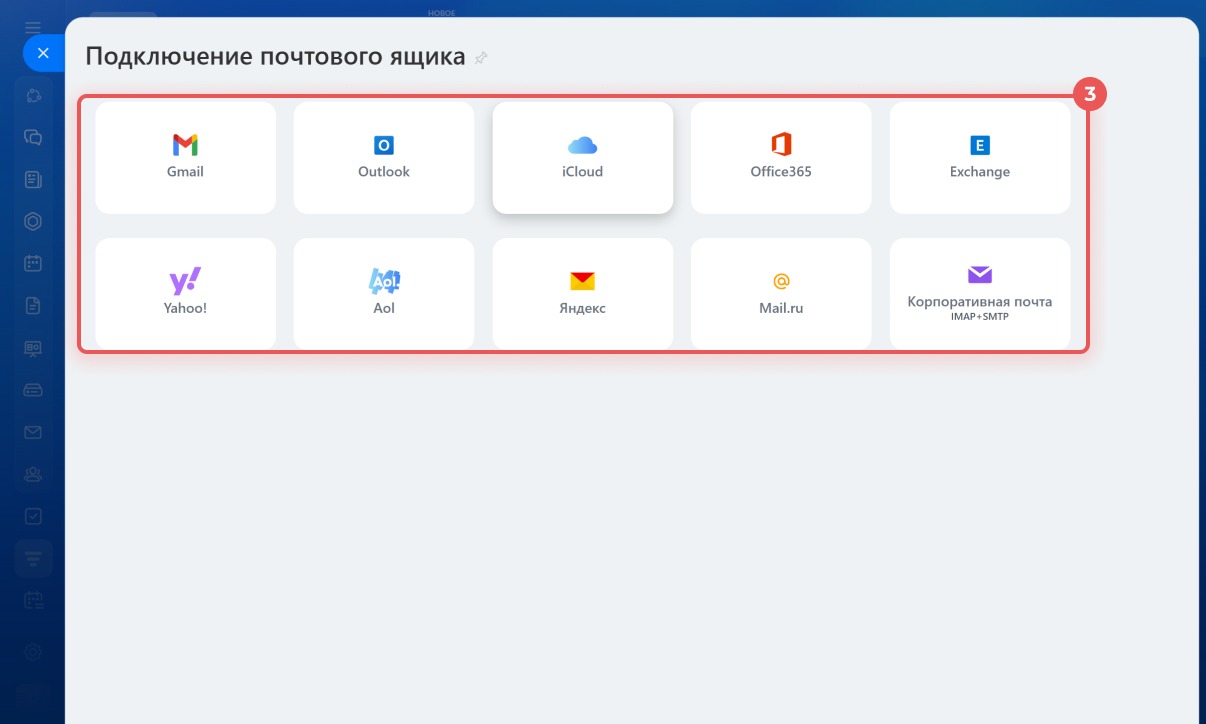Open the calendar sidebar icon
Image resolution: width=1206 pixels, height=724 pixels.
(x=33, y=263)
